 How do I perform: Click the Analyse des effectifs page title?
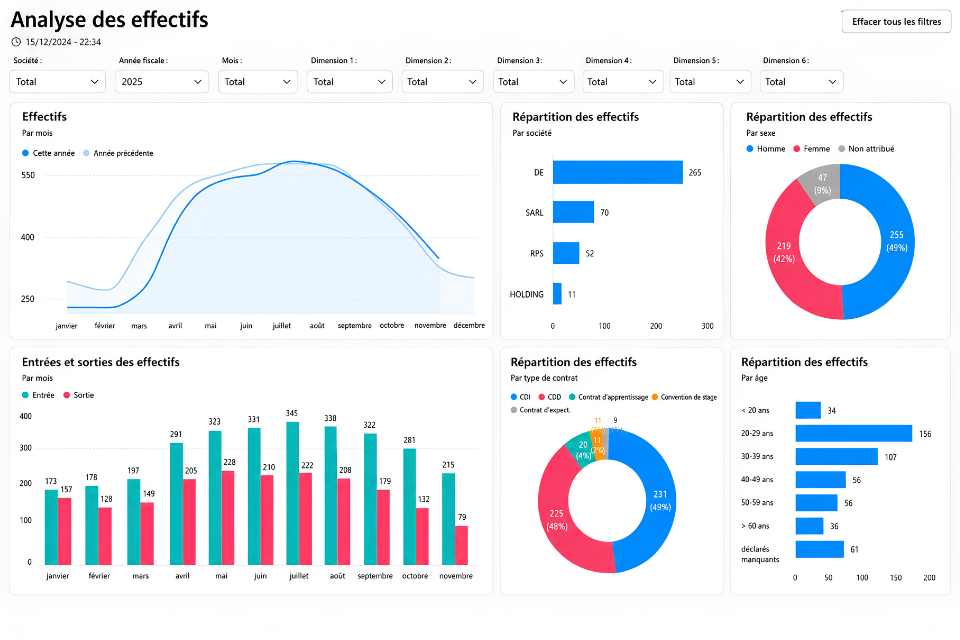110,20
